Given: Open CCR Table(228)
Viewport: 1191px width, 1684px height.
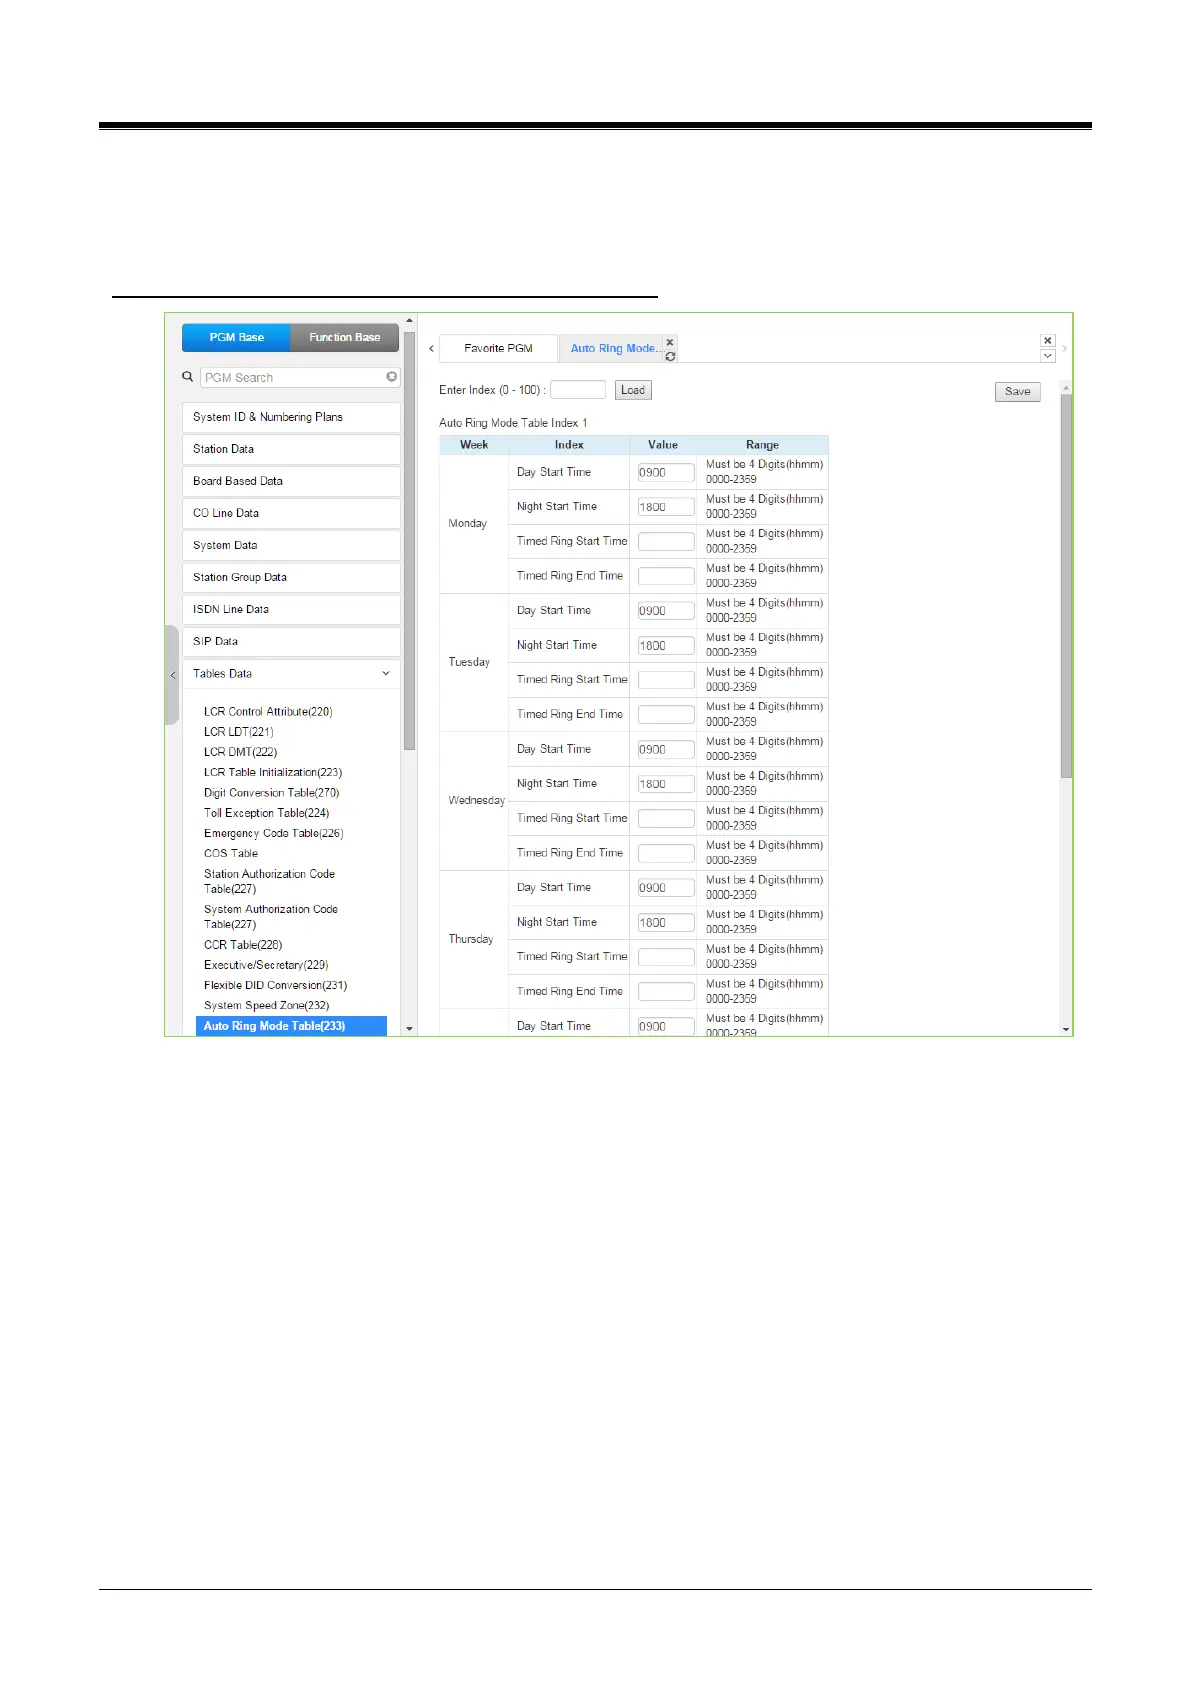Looking at the screenshot, I should pyautogui.click(x=243, y=945).
